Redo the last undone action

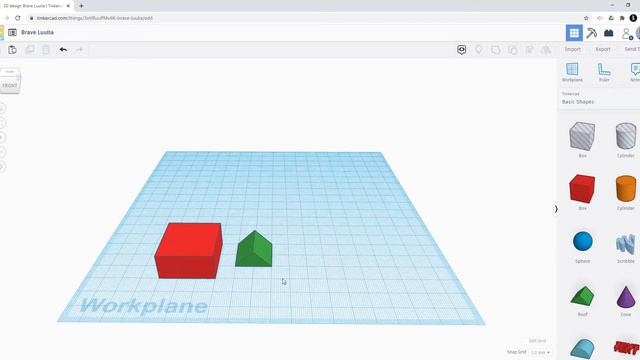click(x=80, y=49)
